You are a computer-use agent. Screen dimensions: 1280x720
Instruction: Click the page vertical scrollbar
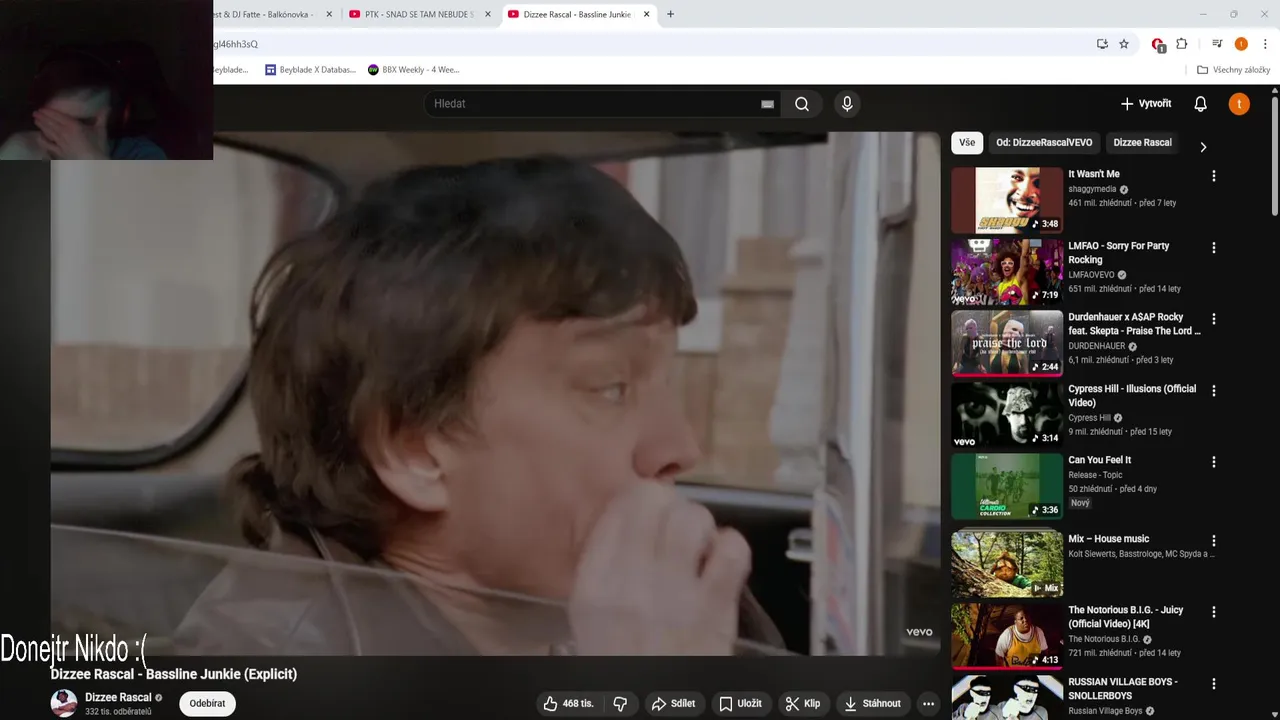click(x=1275, y=155)
